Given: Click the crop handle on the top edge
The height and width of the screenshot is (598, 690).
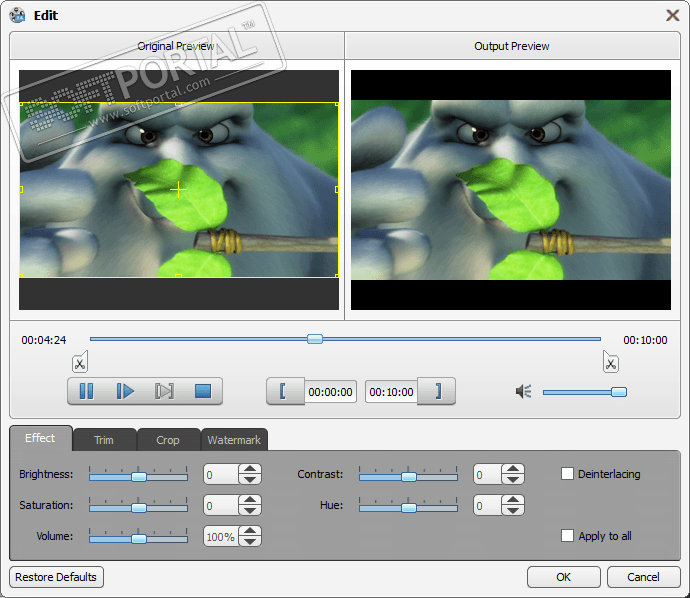Looking at the screenshot, I should tap(178, 104).
